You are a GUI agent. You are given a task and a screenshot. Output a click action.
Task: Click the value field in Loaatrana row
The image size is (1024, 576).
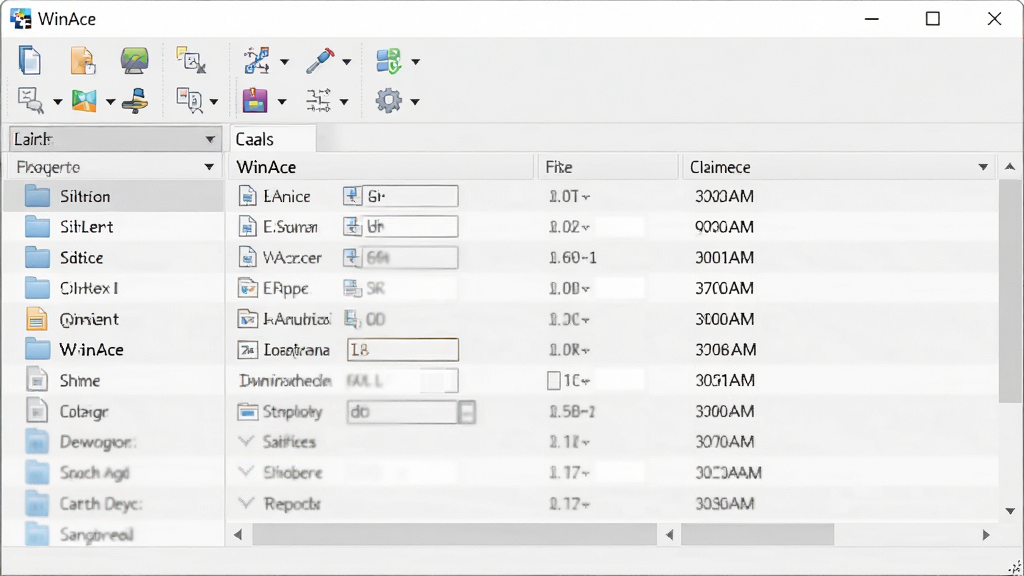pyautogui.click(x=402, y=349)
